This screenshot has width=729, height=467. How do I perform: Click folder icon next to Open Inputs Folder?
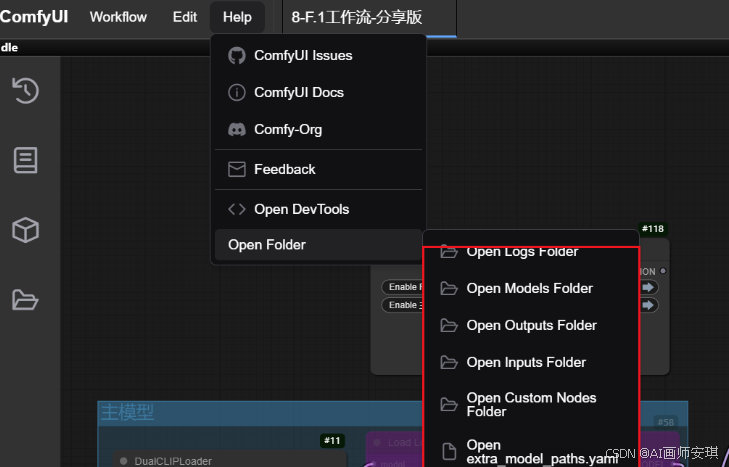(449, 362)
